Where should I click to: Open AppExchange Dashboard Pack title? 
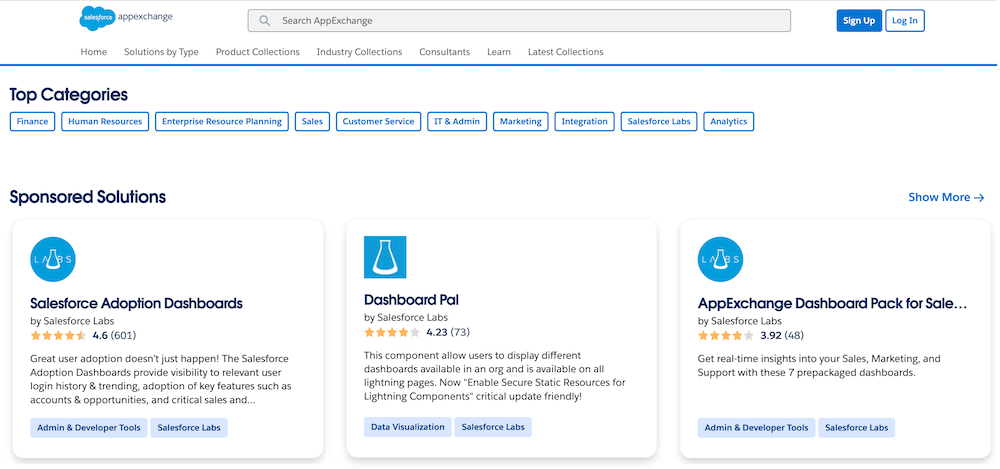click(833, 303)
